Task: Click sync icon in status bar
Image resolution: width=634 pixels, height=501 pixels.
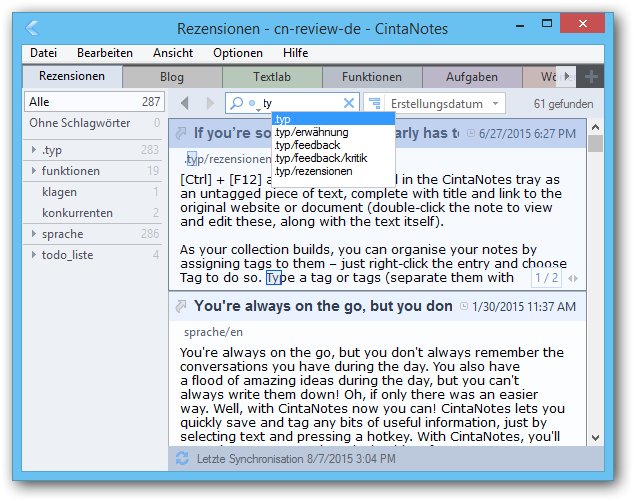Action: 182,459
